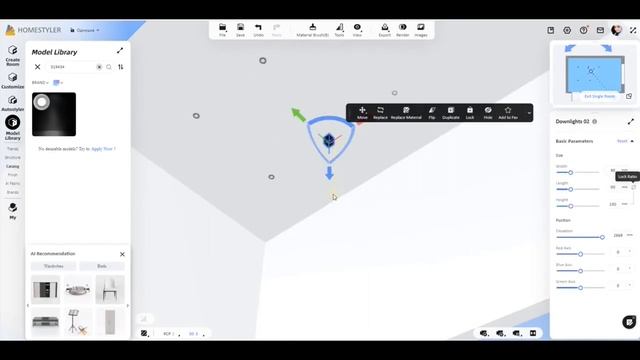Expand the Model Library panel
640x360 pixels.
(120, 51)
